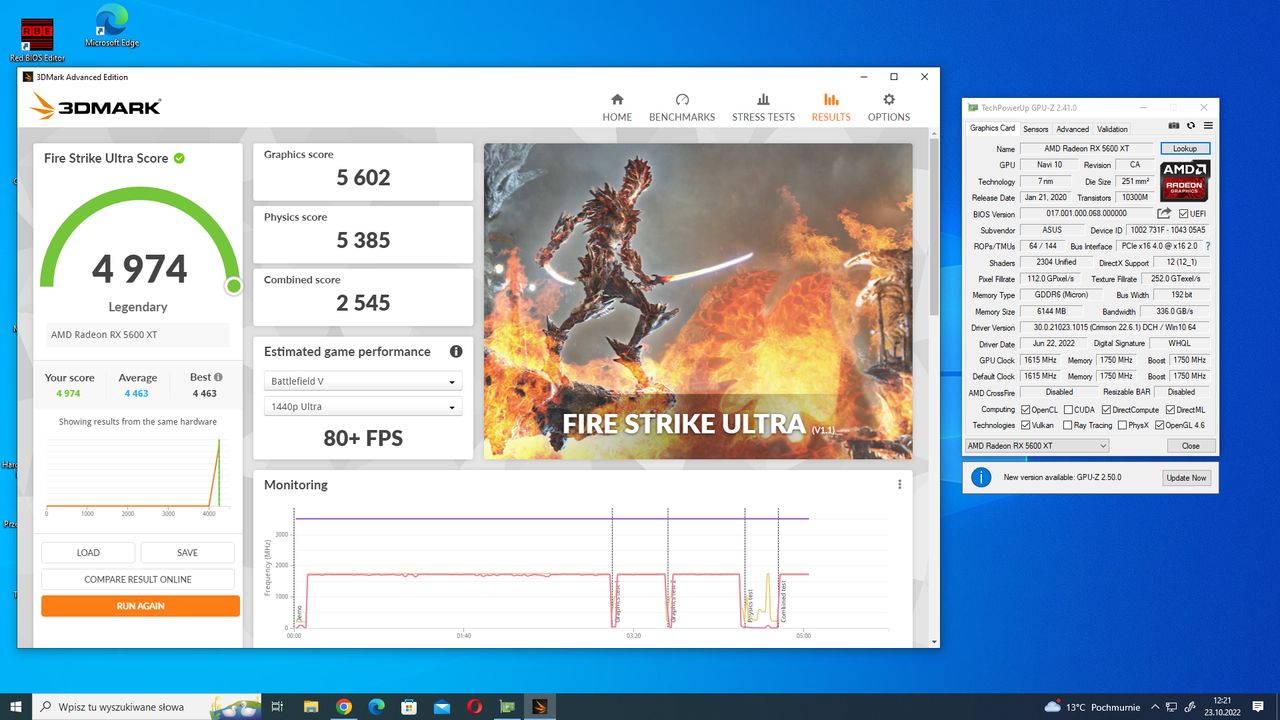Click the taskbar clock and date
1280x720 pixels.
[1221, 706]
